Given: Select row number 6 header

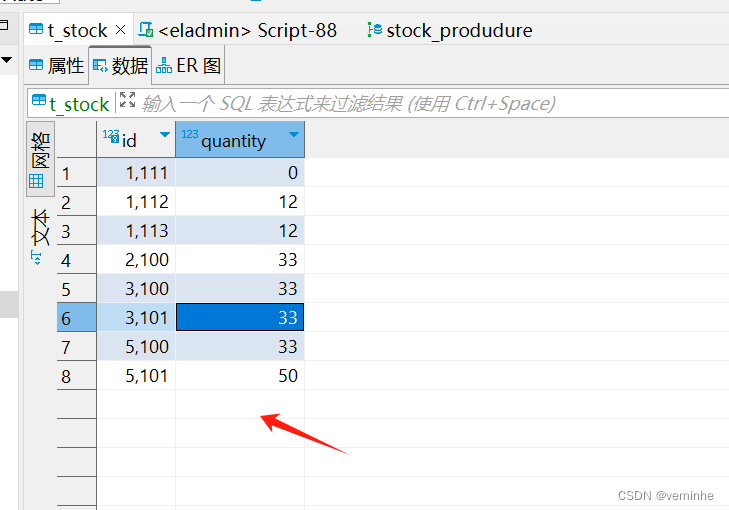Looking at the screenshot, I should tap(77, 318).
